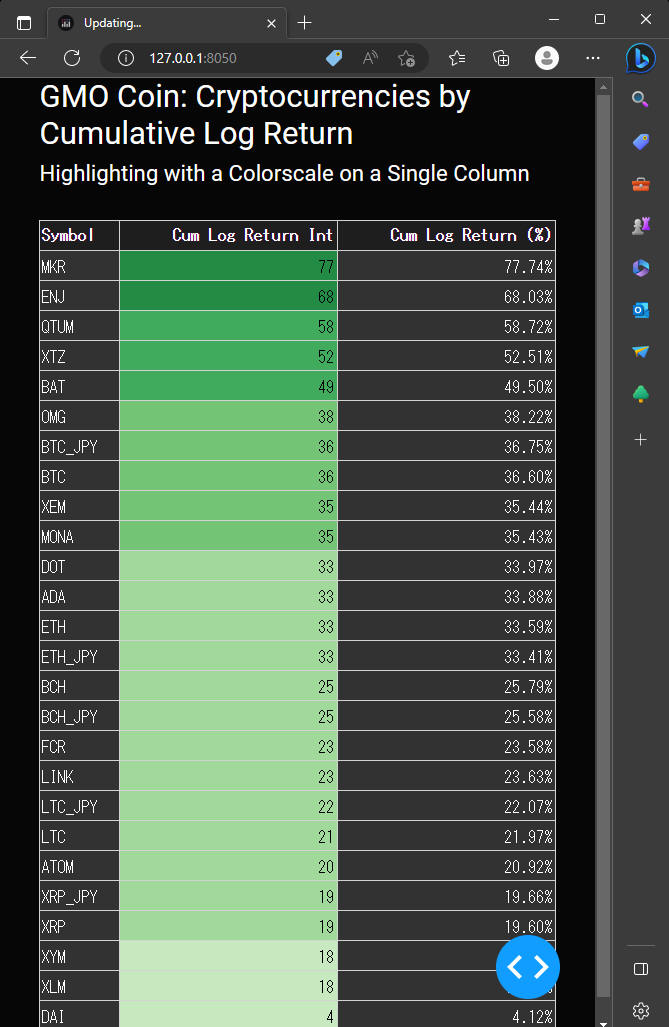Click the 4.12% percentage cell

(447, 1015)
